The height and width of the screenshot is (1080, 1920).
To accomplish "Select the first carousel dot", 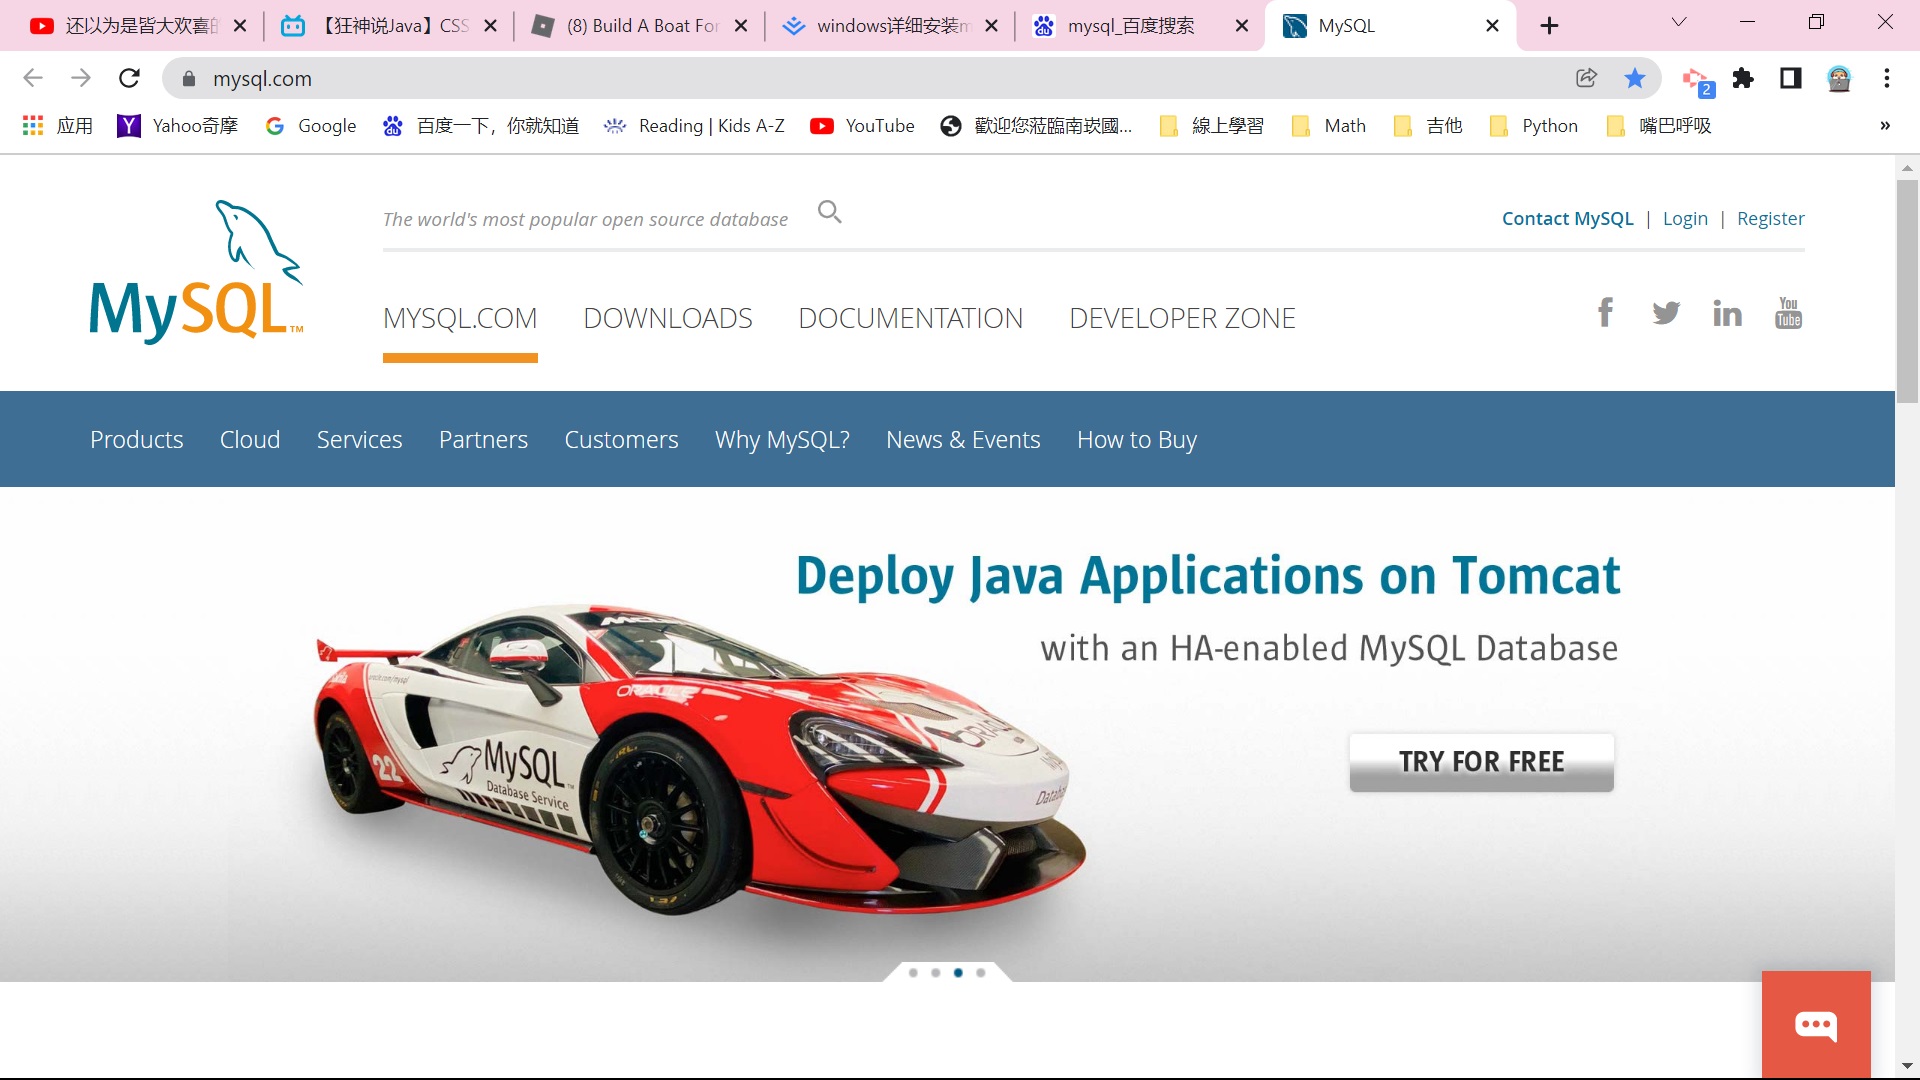I will click(913, 972).
